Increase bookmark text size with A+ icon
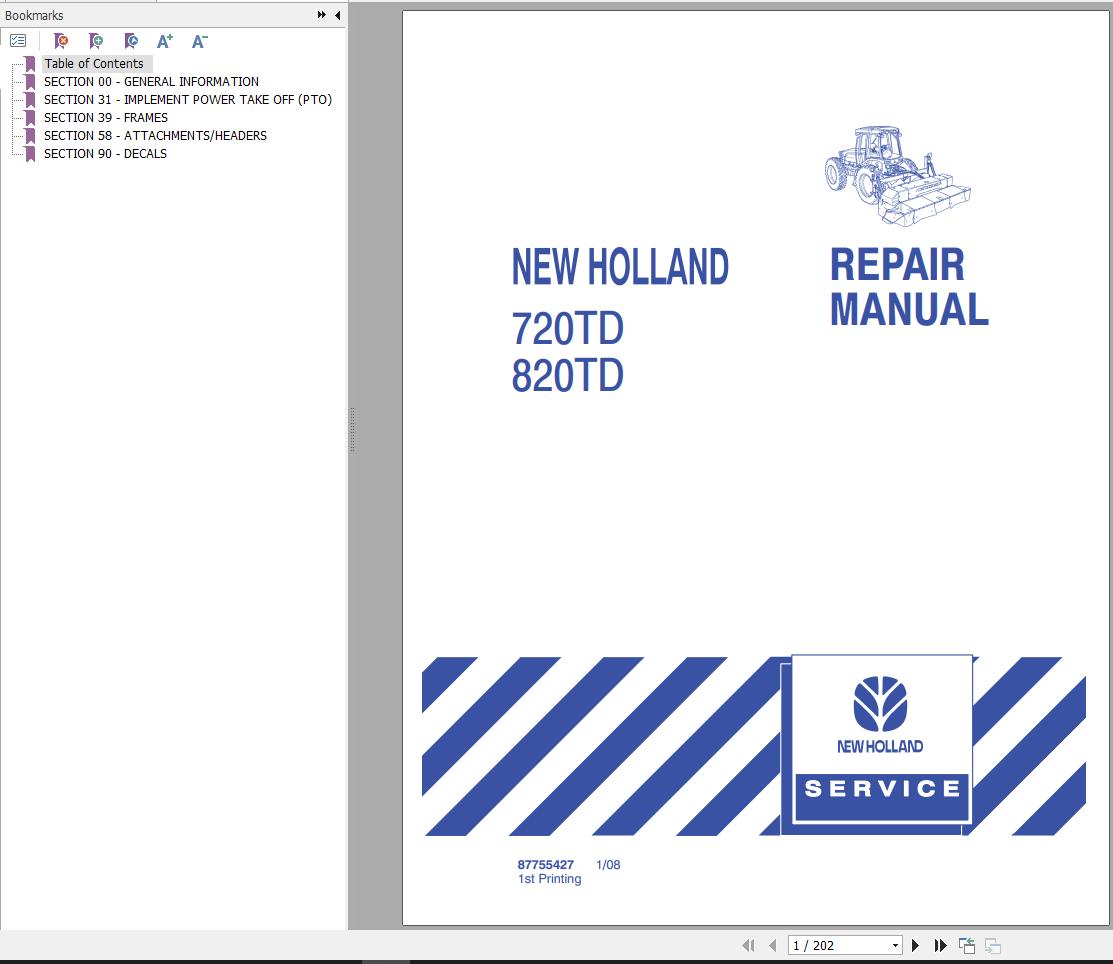The height and width of the screenshot is (964, 1113). point(165,41)
